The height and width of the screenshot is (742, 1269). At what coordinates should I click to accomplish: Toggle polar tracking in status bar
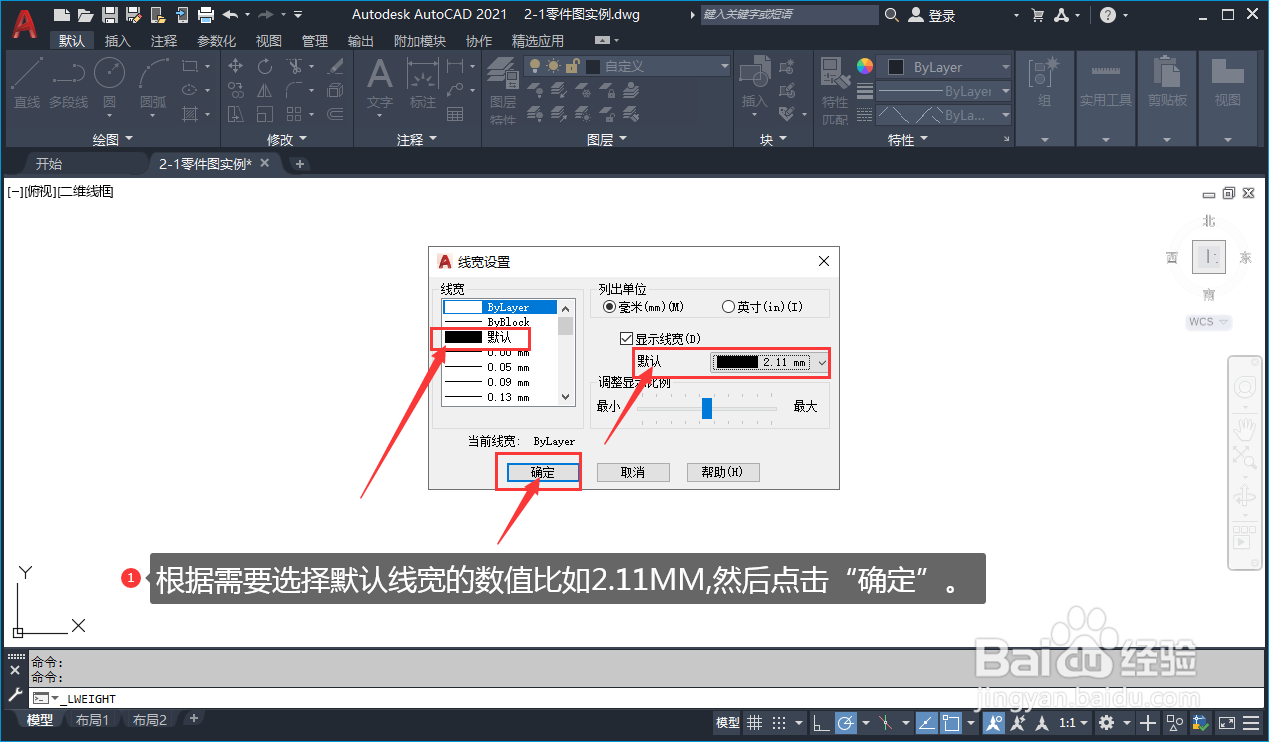[x=845, y=722]
